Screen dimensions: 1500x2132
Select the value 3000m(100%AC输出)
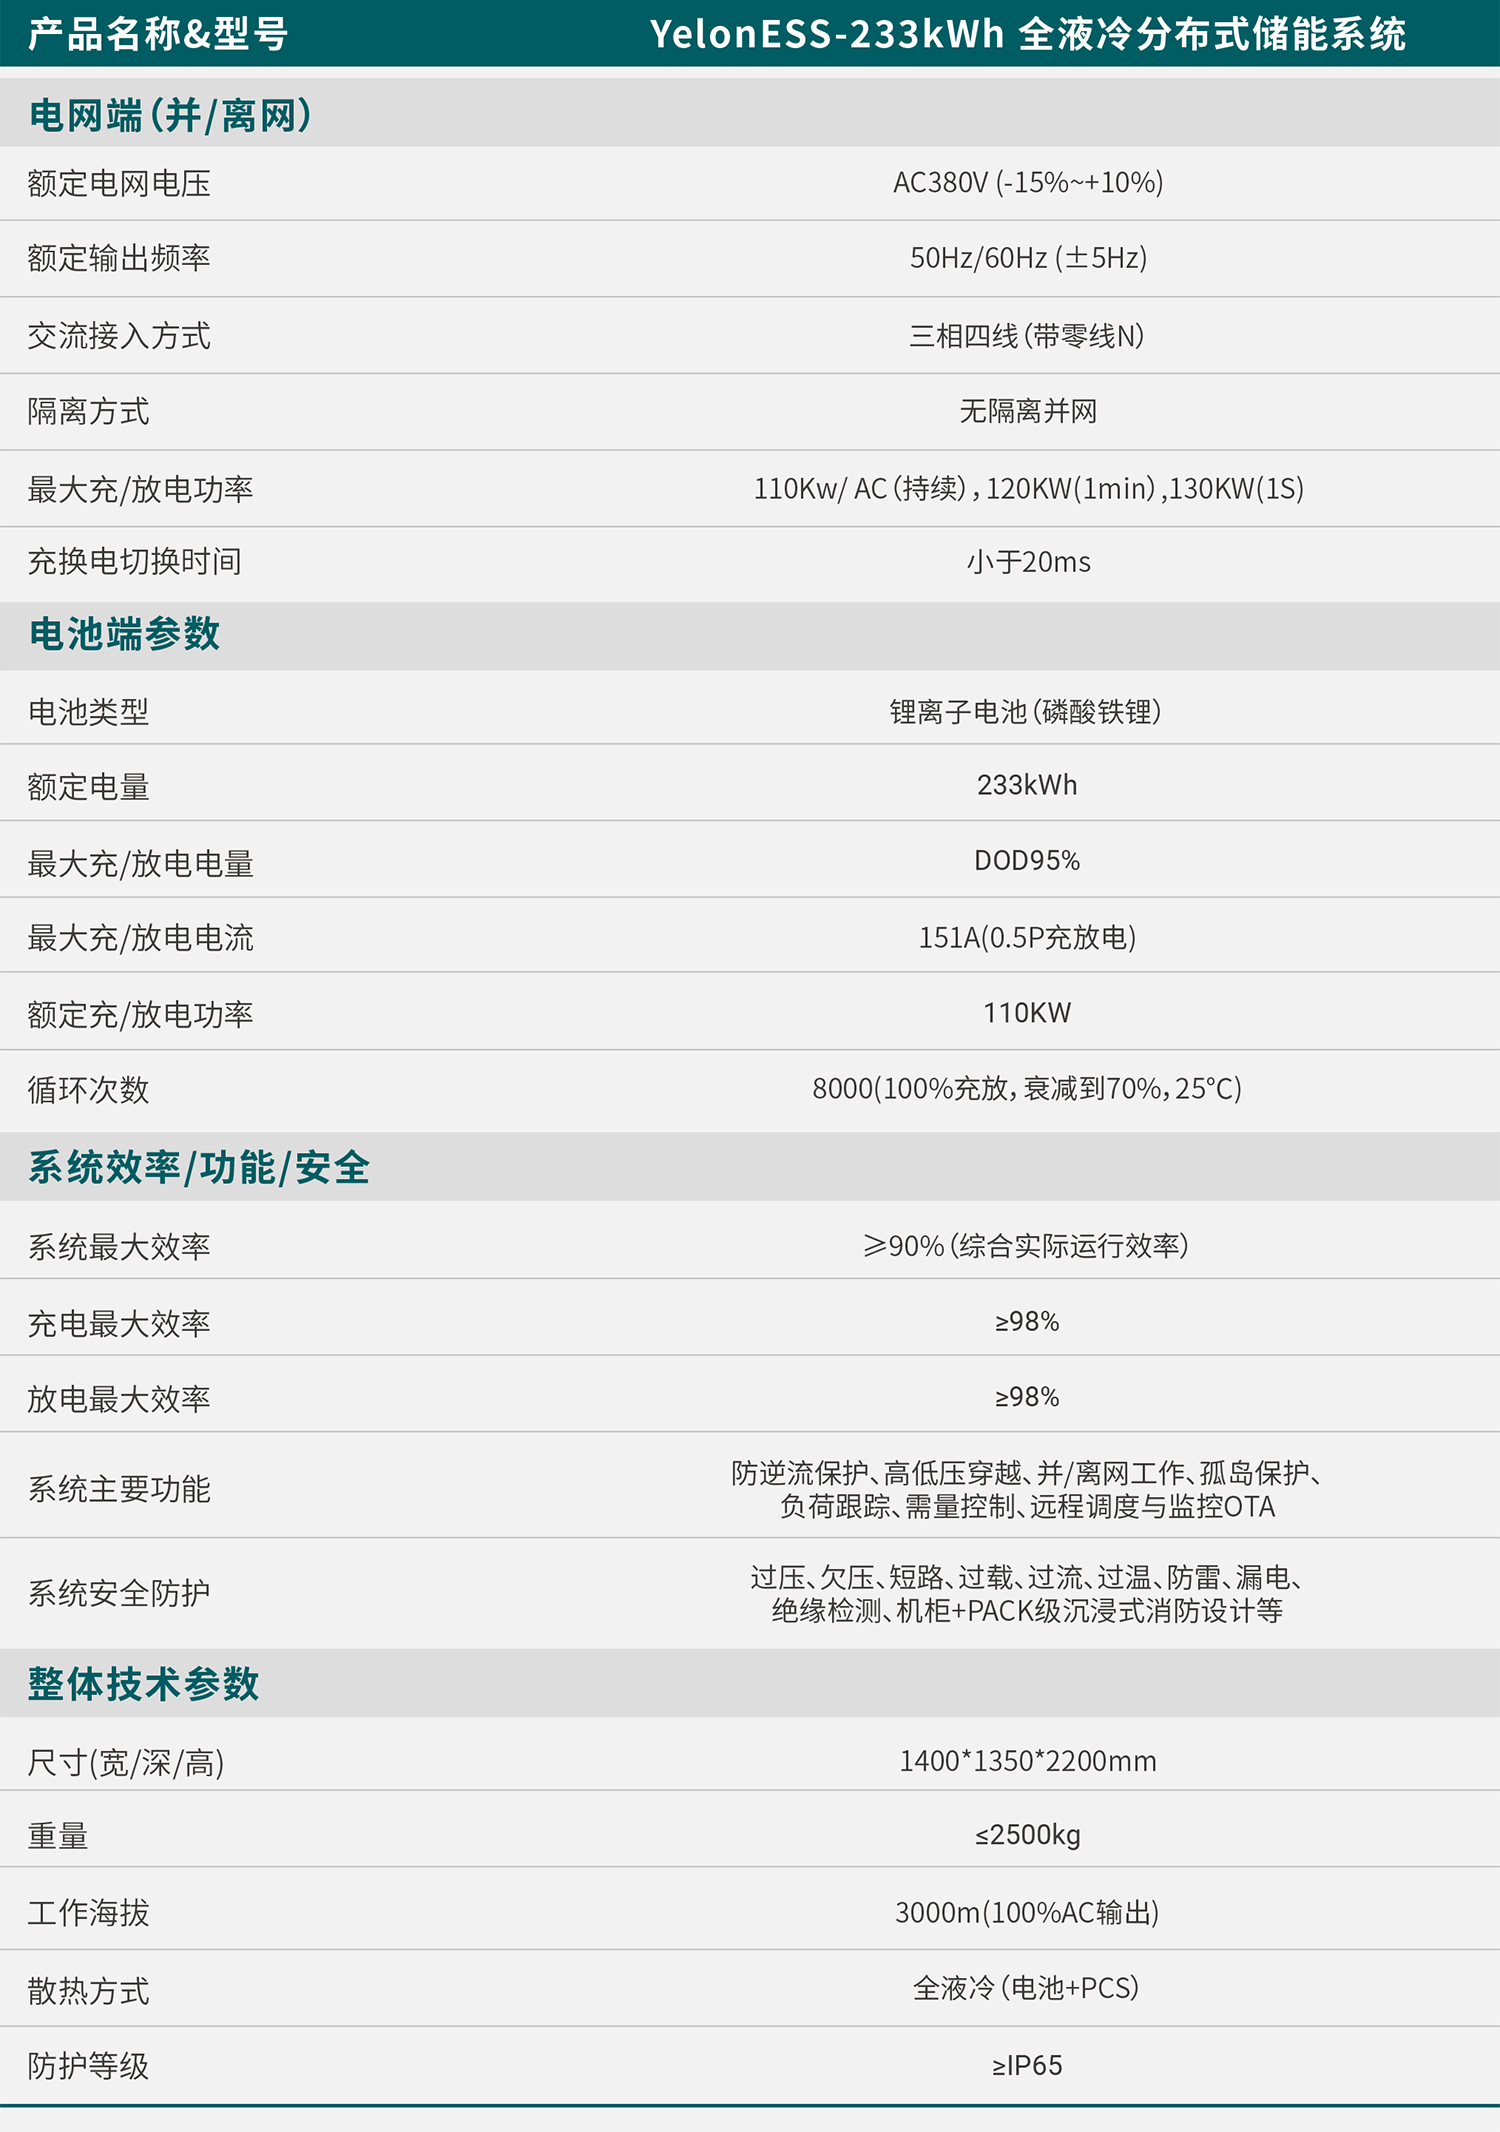[x=1027, y=1913]
